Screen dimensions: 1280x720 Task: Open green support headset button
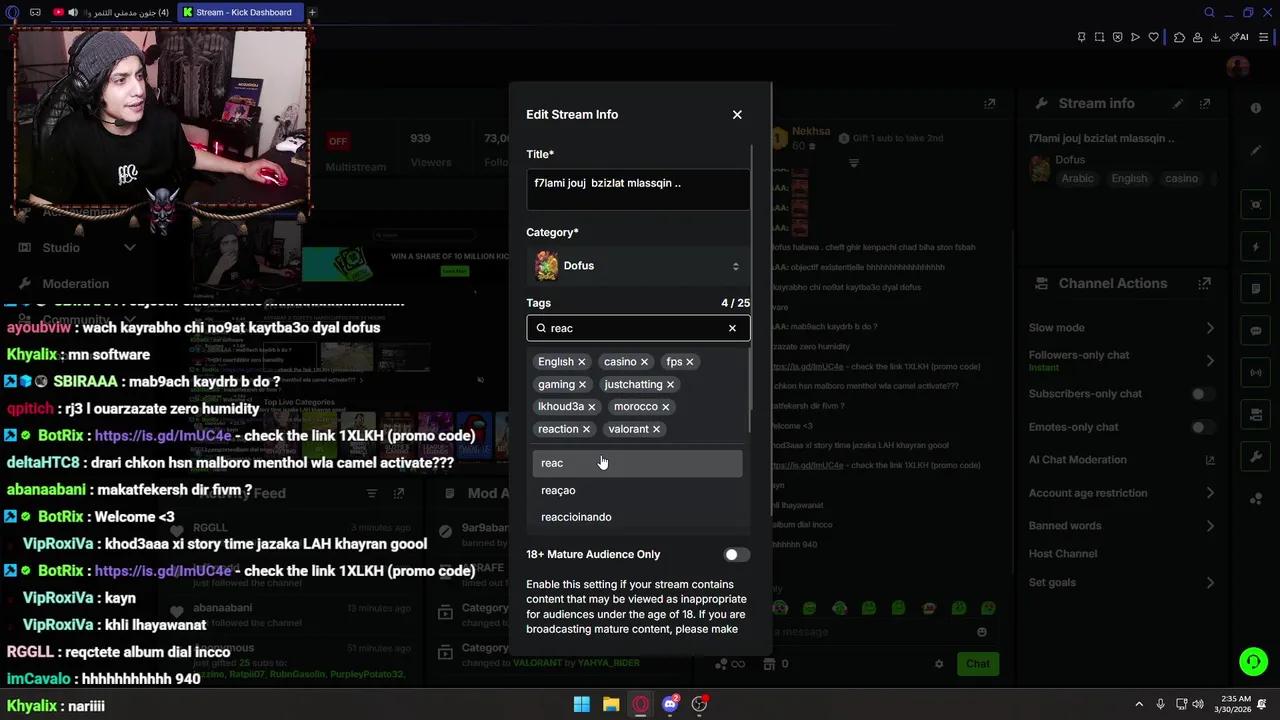(x=1252, y=662)
